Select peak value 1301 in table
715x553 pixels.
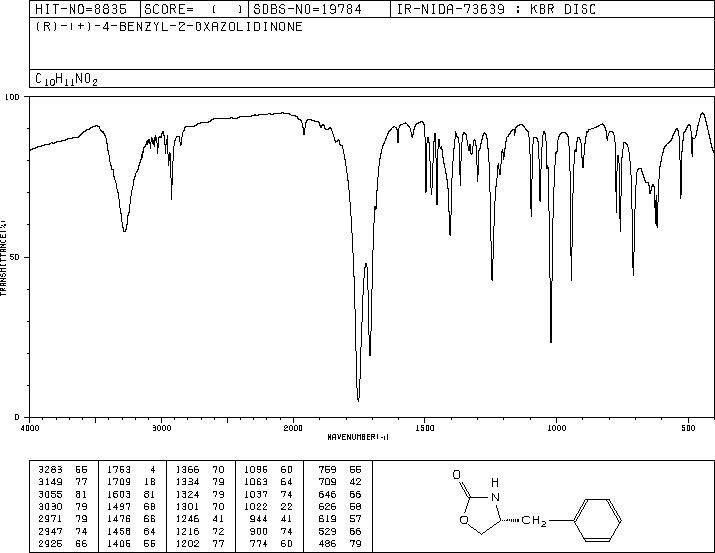[187, 506]
